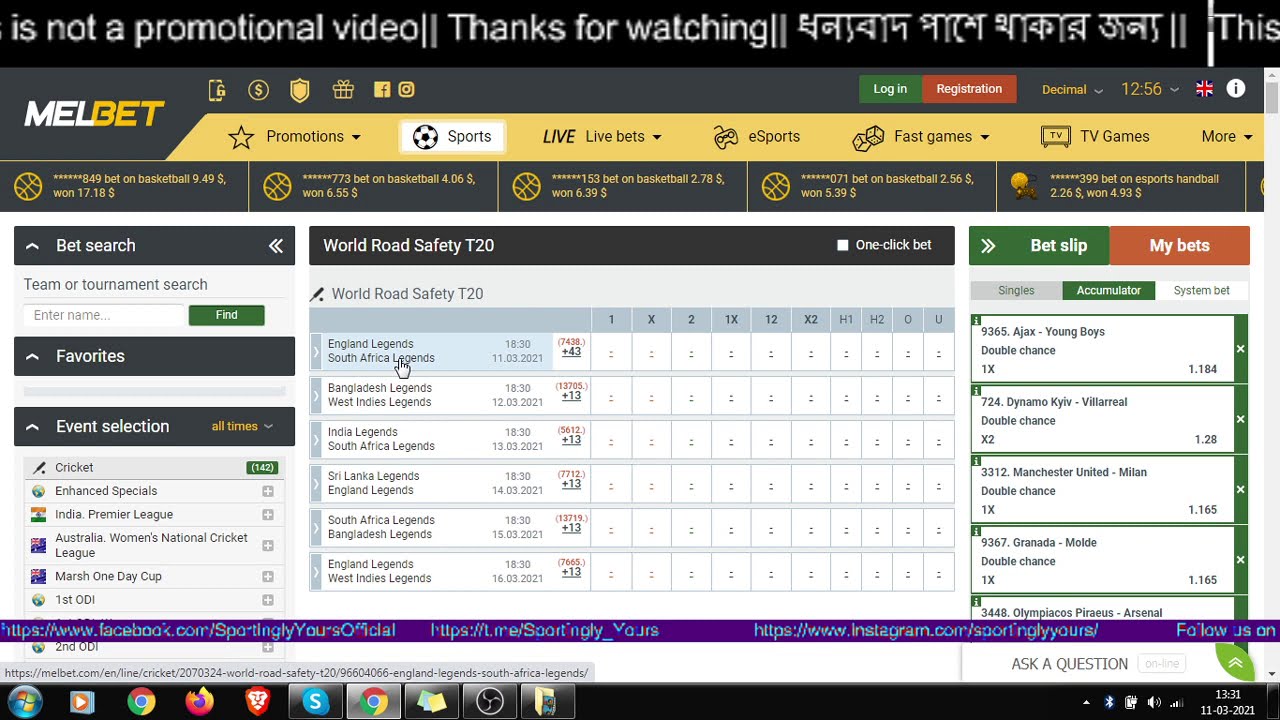Open the mobile app icon in header
1280x720 pixels.
tap(217, 90)
